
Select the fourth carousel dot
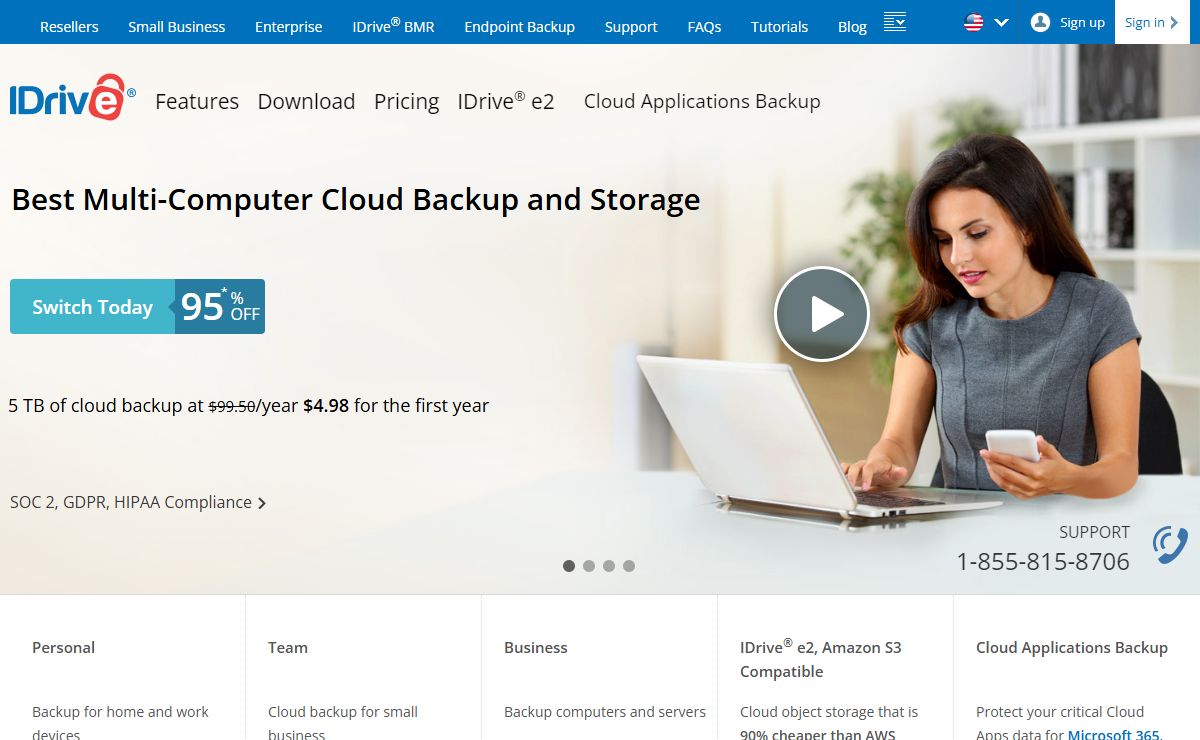pos(629,566)
